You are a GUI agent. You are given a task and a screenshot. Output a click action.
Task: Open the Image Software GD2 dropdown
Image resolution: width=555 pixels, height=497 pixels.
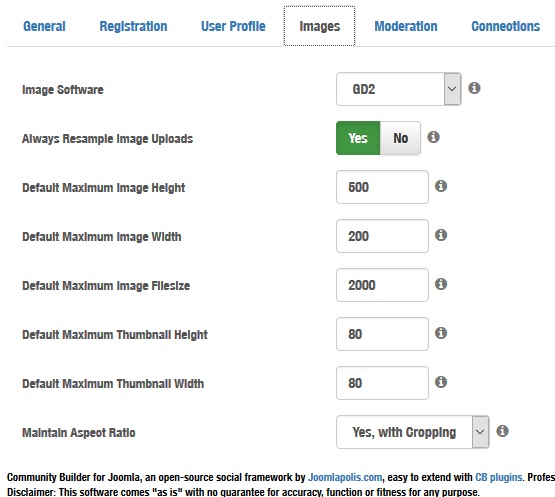(399, 89)
